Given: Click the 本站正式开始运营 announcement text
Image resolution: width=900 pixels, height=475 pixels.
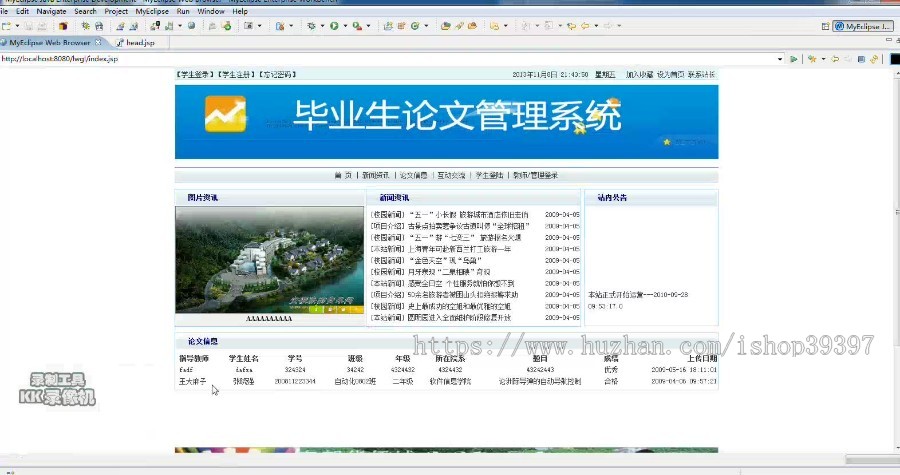Looking at the screenshot, I should pos(637,300).
